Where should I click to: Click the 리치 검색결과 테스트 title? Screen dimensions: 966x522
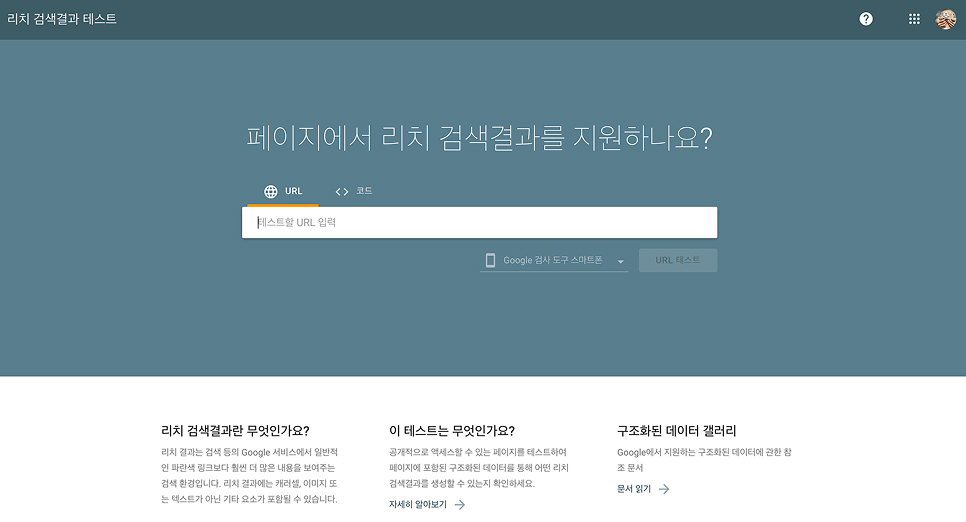(x=62, y=19)
